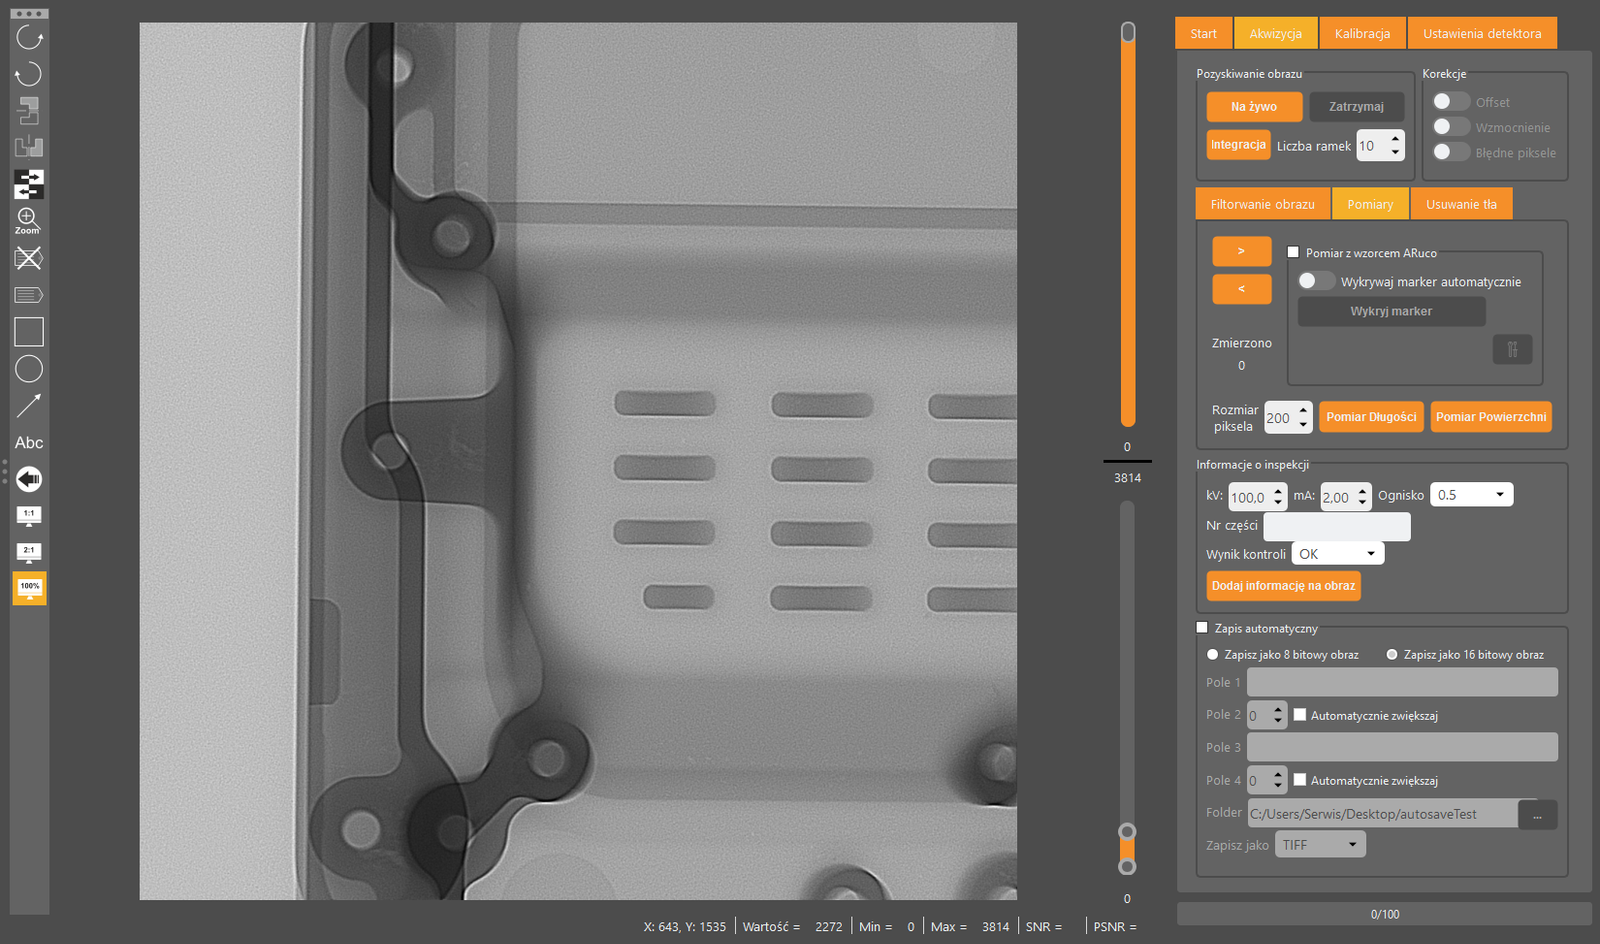Select the arrow drawing tool
This screenshot has width=1600, height=944.
29,405
